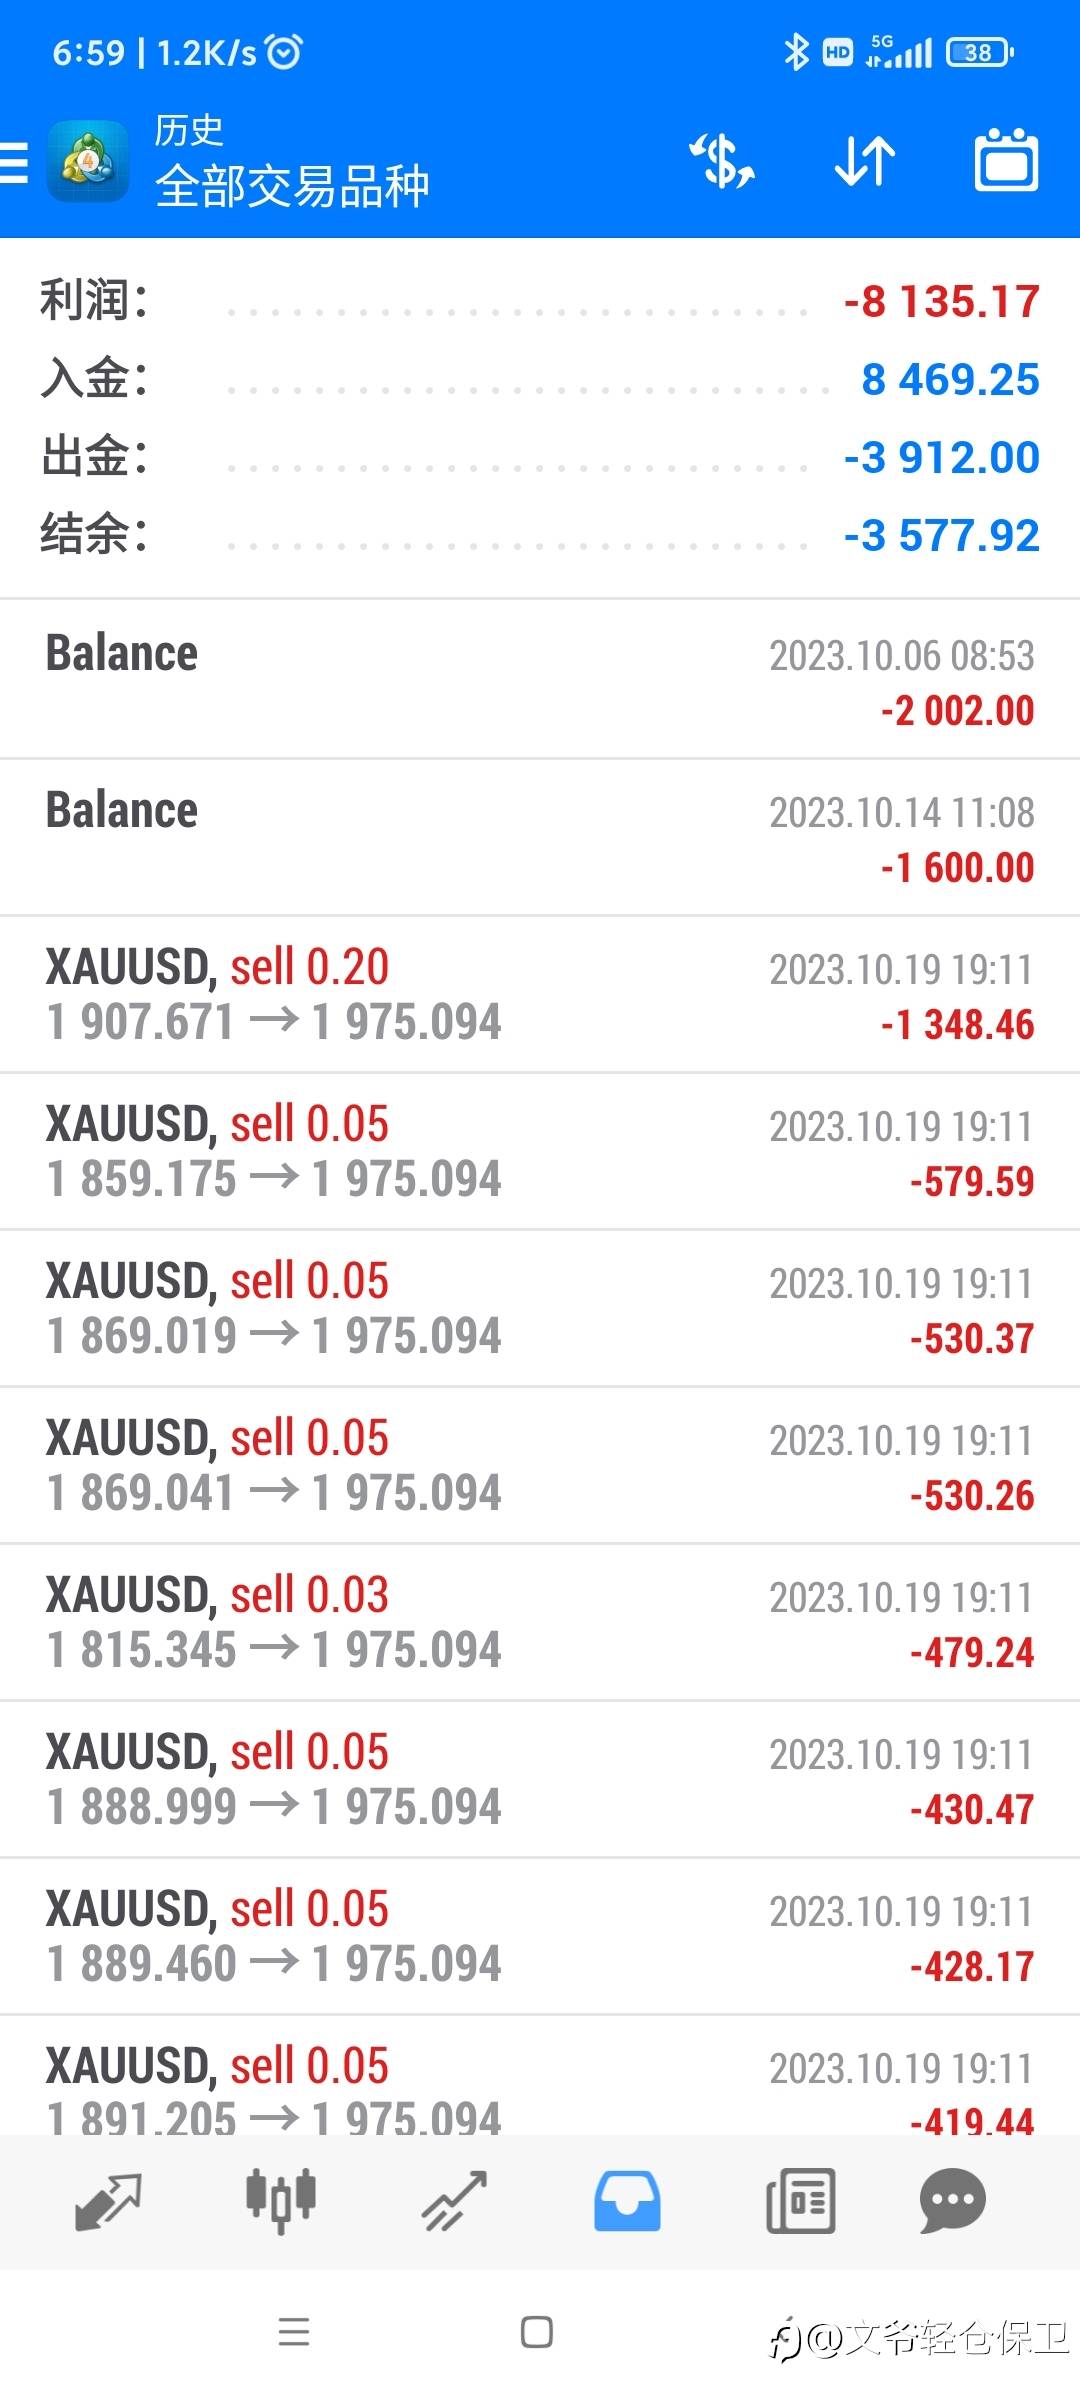Tap the Android home button
Screen dimensions: 1080x2400
537,2332
